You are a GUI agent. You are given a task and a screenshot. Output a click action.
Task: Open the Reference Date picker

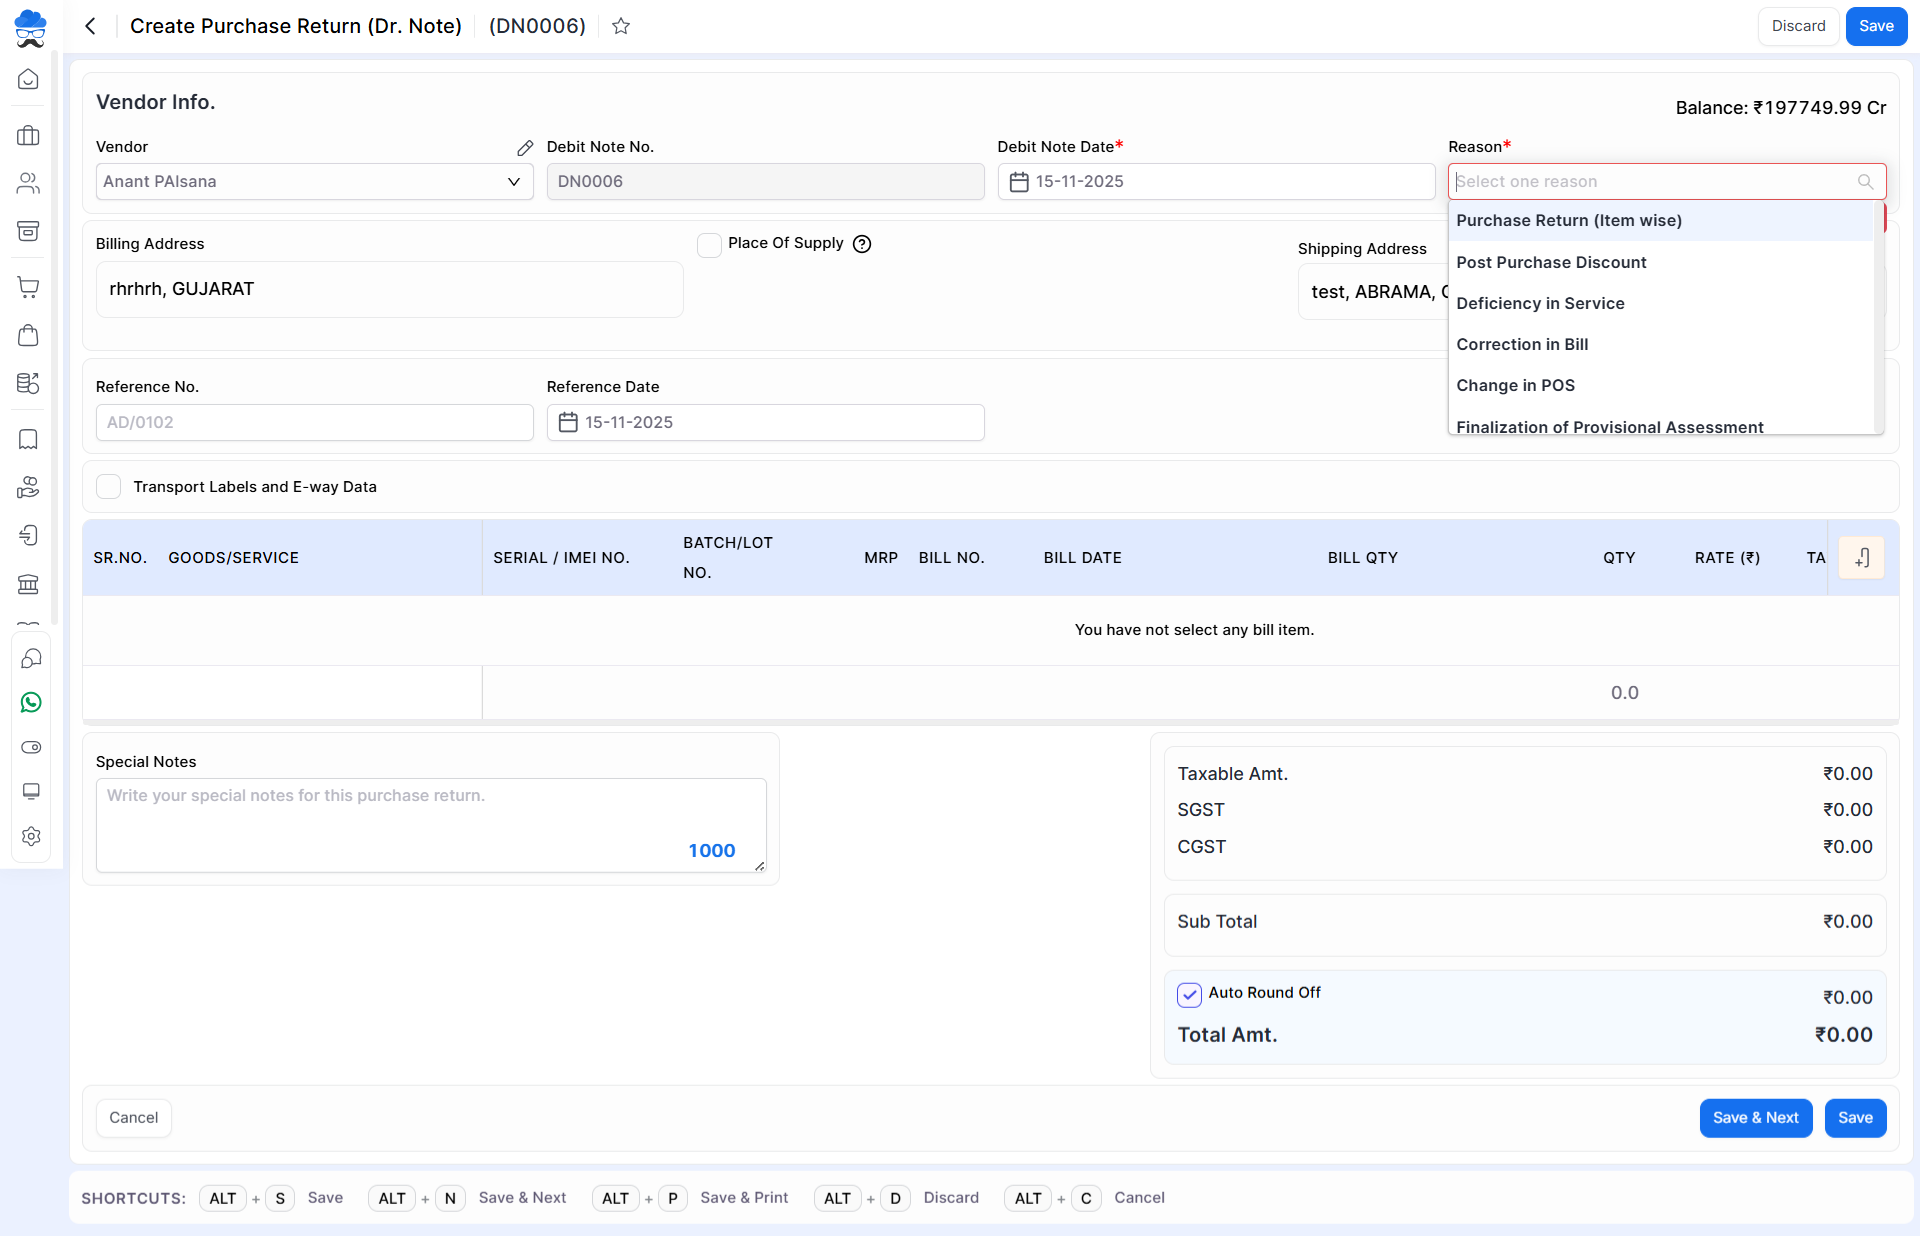point(765,423)
